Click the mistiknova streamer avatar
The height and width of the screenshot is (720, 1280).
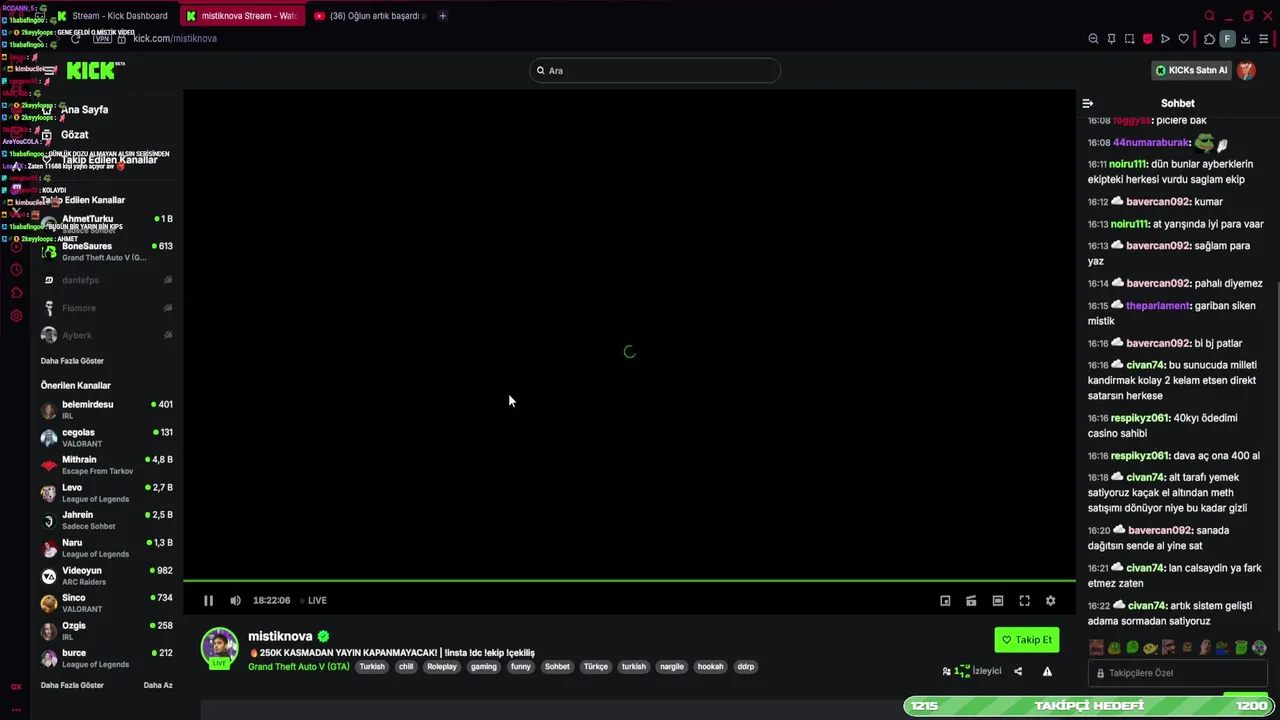219,647
